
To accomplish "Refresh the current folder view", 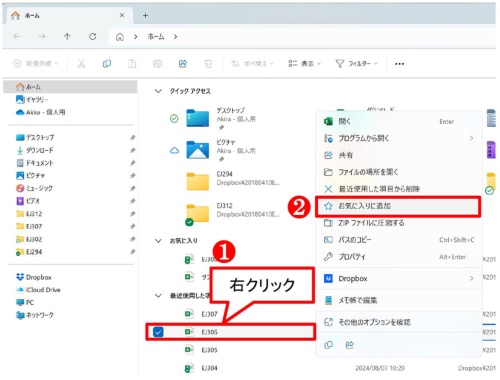I will tap(93, 36).
